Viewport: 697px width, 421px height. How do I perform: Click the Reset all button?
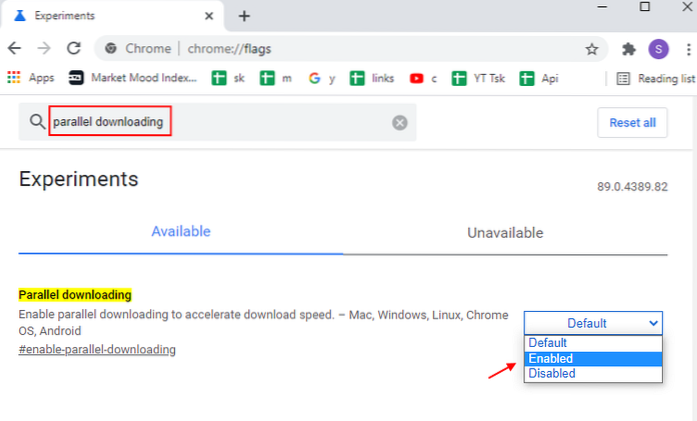(x=632, y=122)
